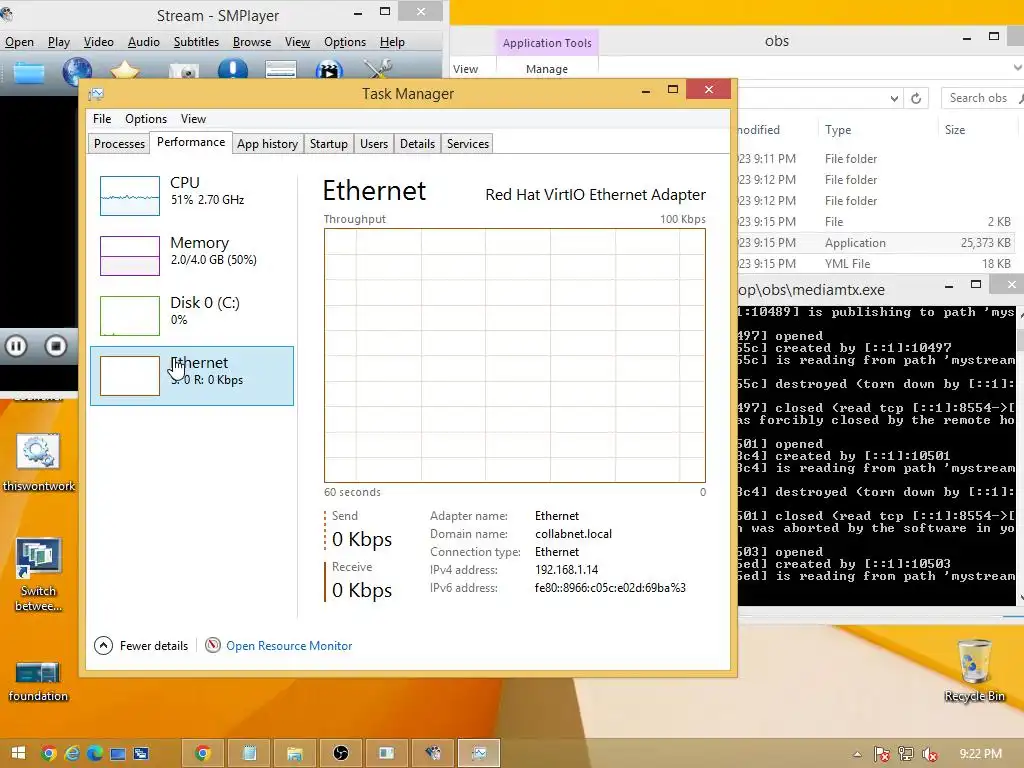The width and height of the screenshot is (1024, 768).
Task: Open the View tab in Explorer ribbon
Action: [x=465, y=69]
